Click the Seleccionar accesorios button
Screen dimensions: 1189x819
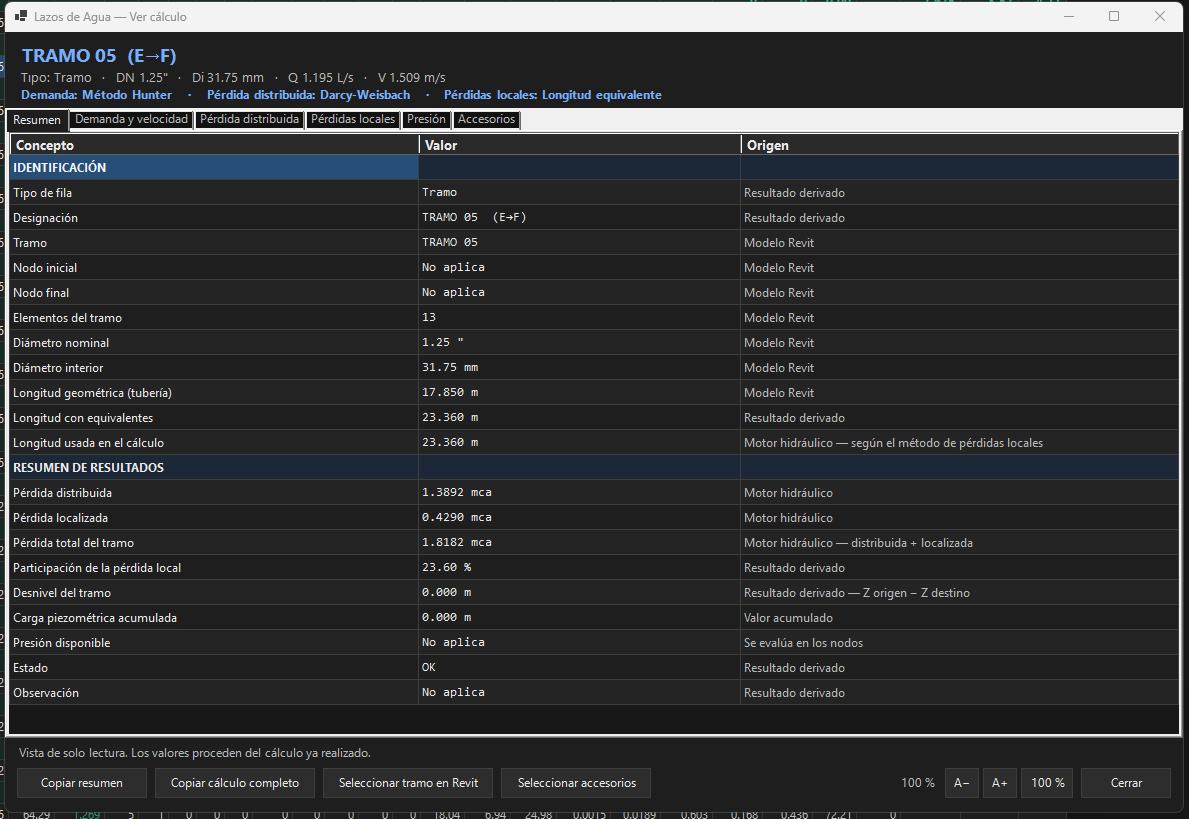point(576,783)
